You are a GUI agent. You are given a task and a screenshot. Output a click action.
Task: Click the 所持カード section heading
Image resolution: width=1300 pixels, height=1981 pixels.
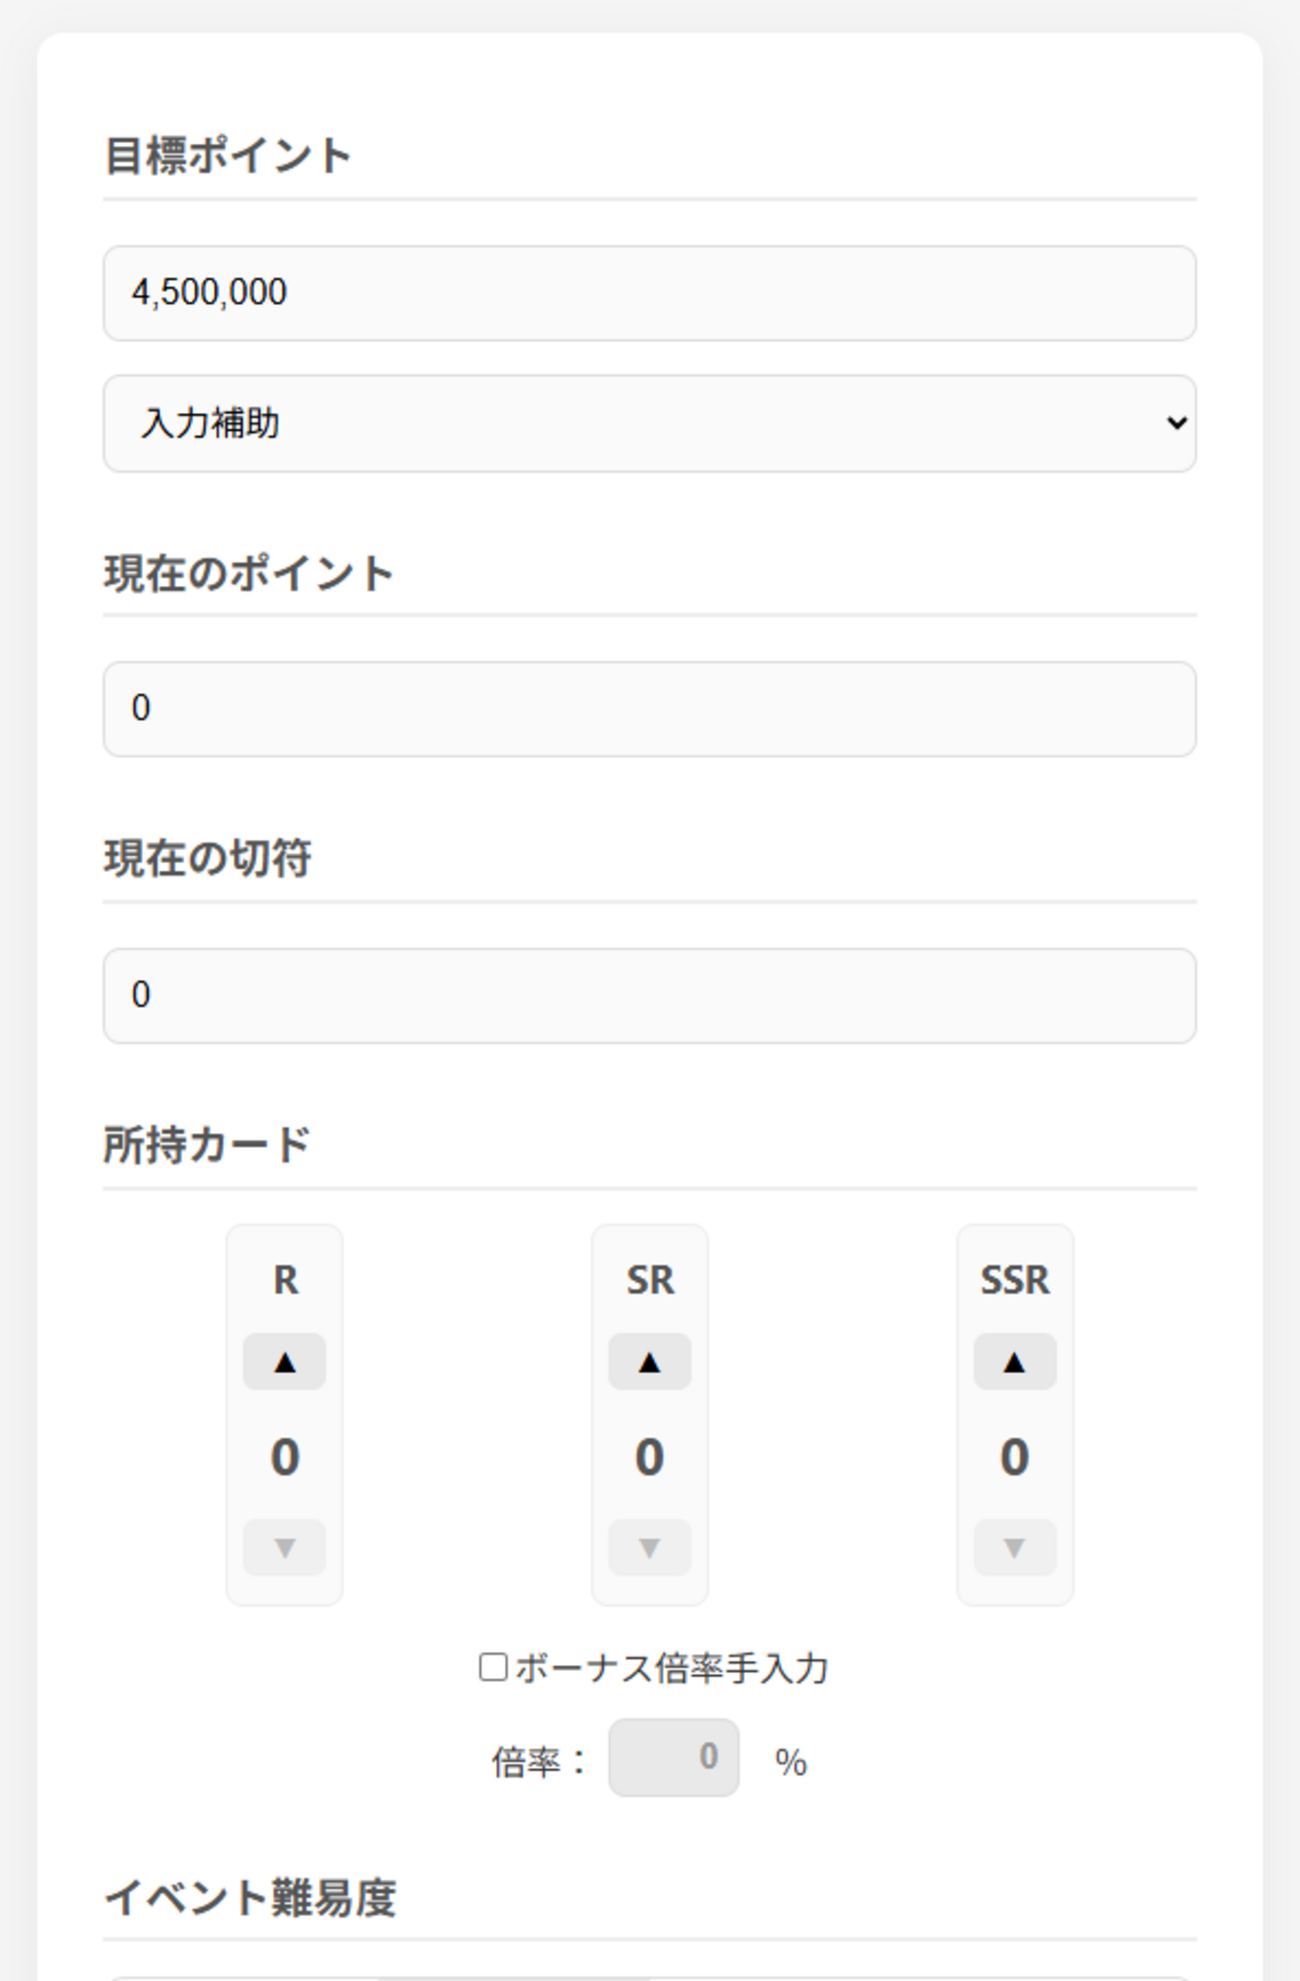(x=207, y=1145)
